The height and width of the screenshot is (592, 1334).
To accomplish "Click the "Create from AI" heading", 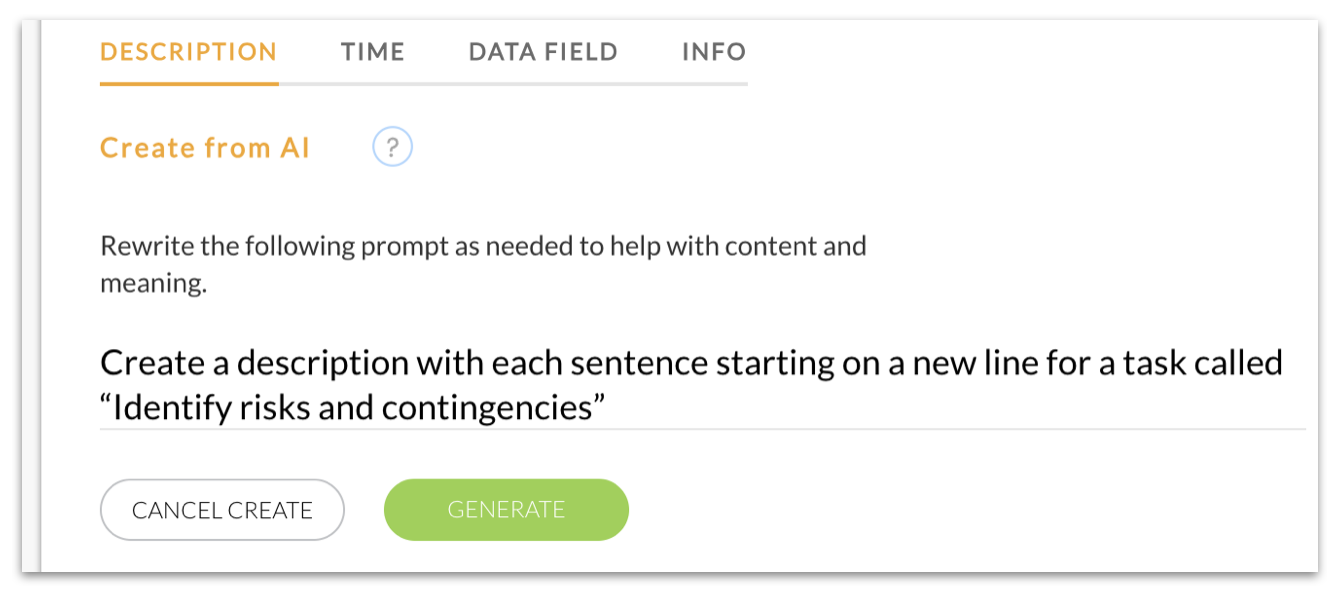I will tap(205, 148).
